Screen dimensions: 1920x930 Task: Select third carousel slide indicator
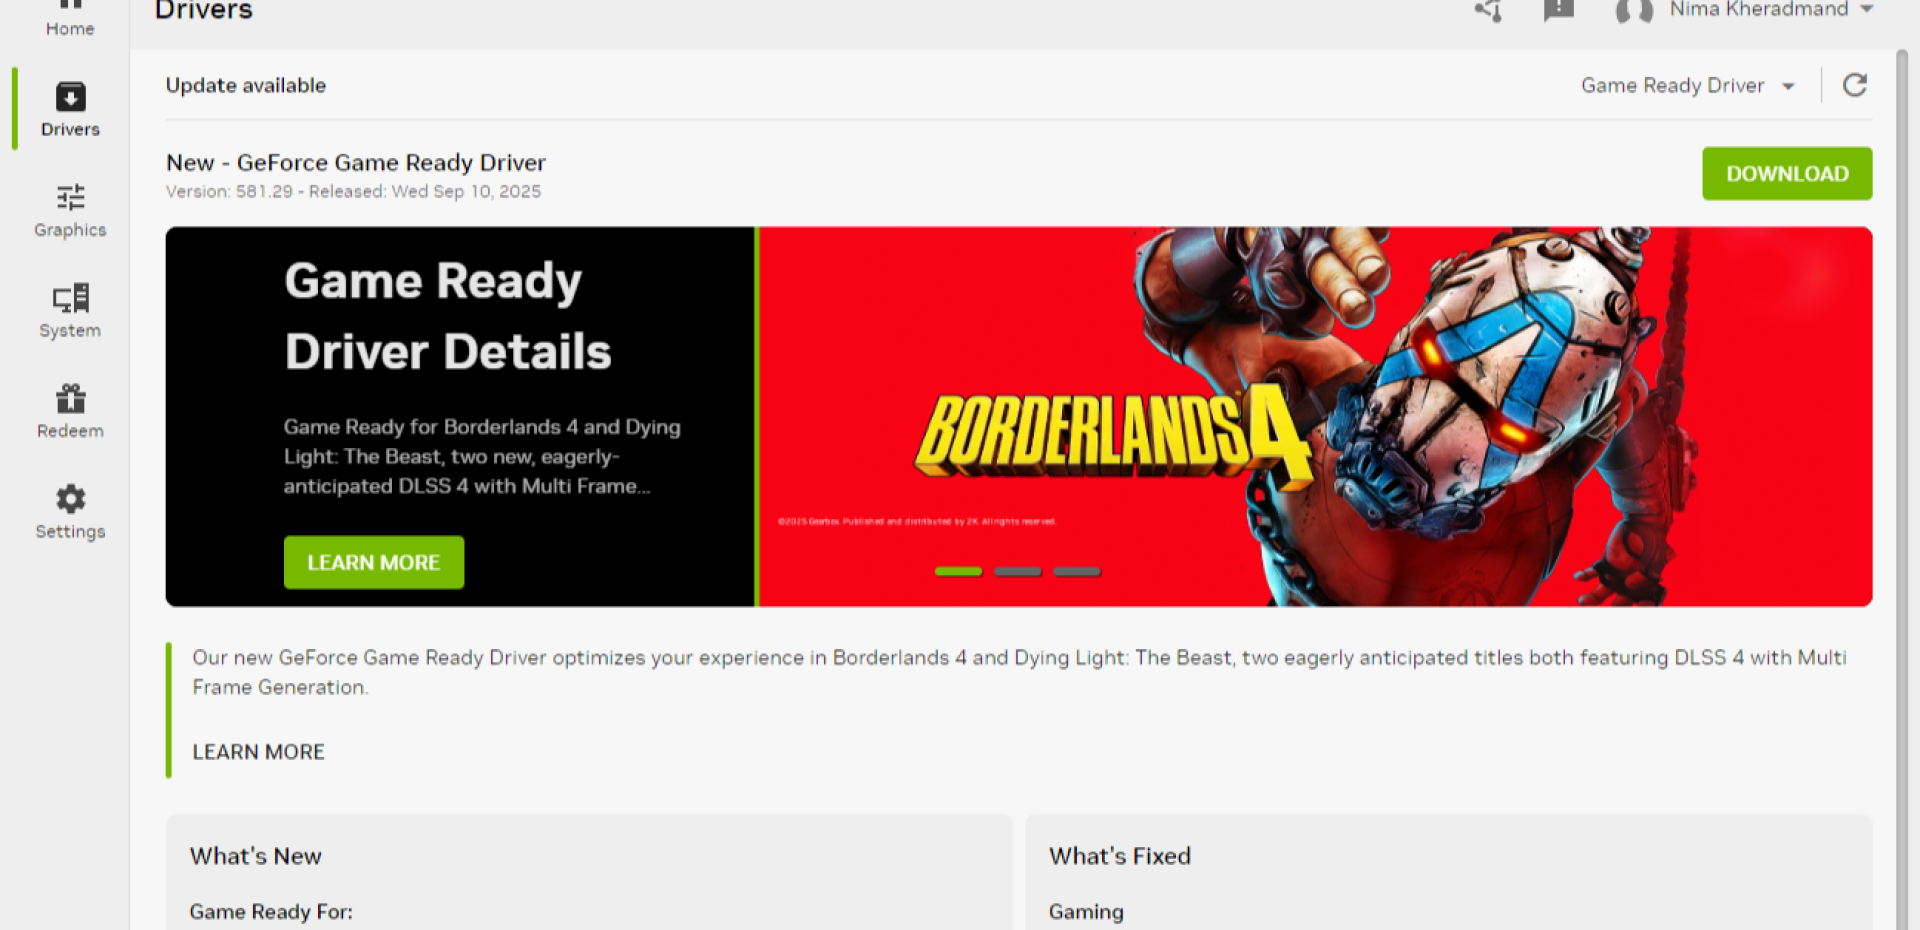[x=1077, y=572]
